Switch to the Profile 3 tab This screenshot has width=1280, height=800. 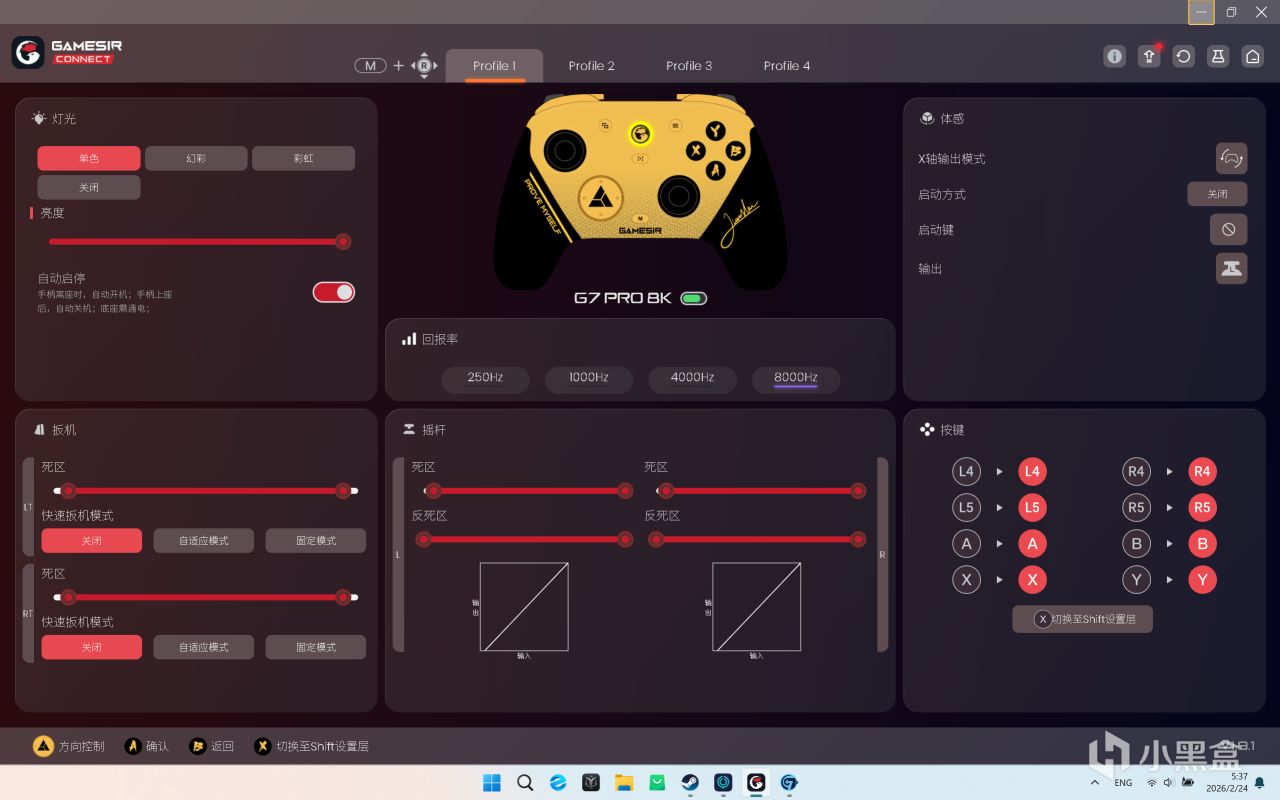click(x=689, y=66)
